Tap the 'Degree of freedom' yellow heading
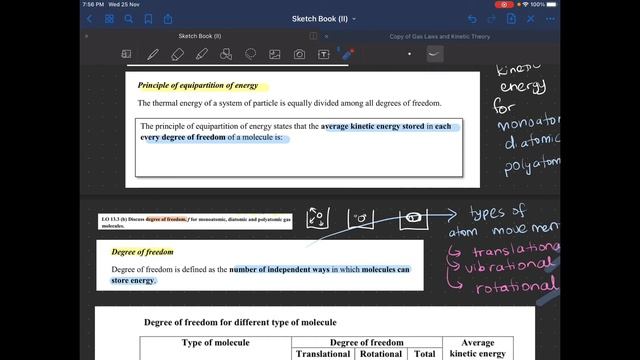640x360 pixels. 142,252
